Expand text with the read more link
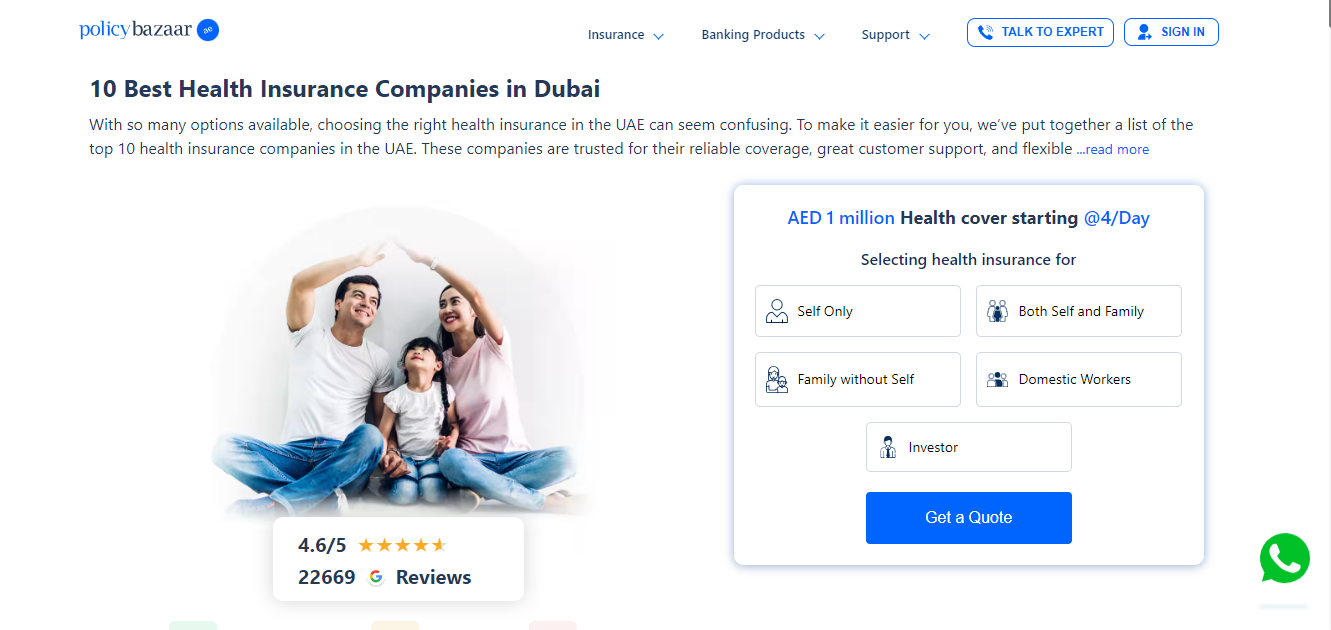The width and height of the screenshot is (1331, 630). [1113, 150]
